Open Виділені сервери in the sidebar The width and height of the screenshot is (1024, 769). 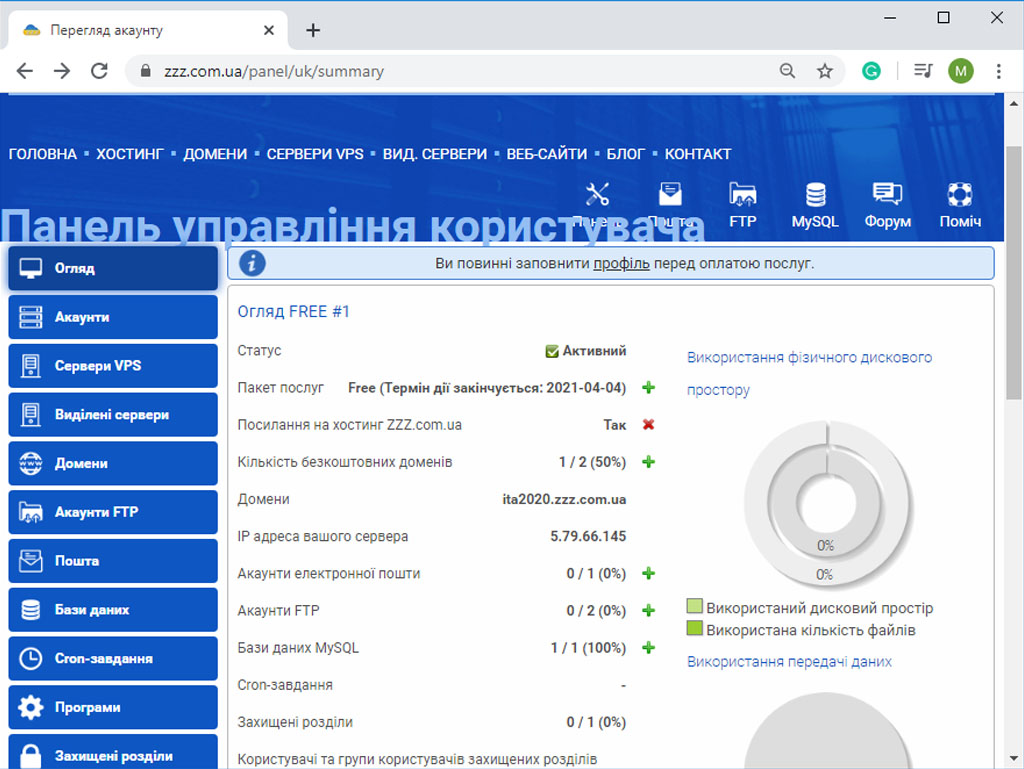pos(113,415)
